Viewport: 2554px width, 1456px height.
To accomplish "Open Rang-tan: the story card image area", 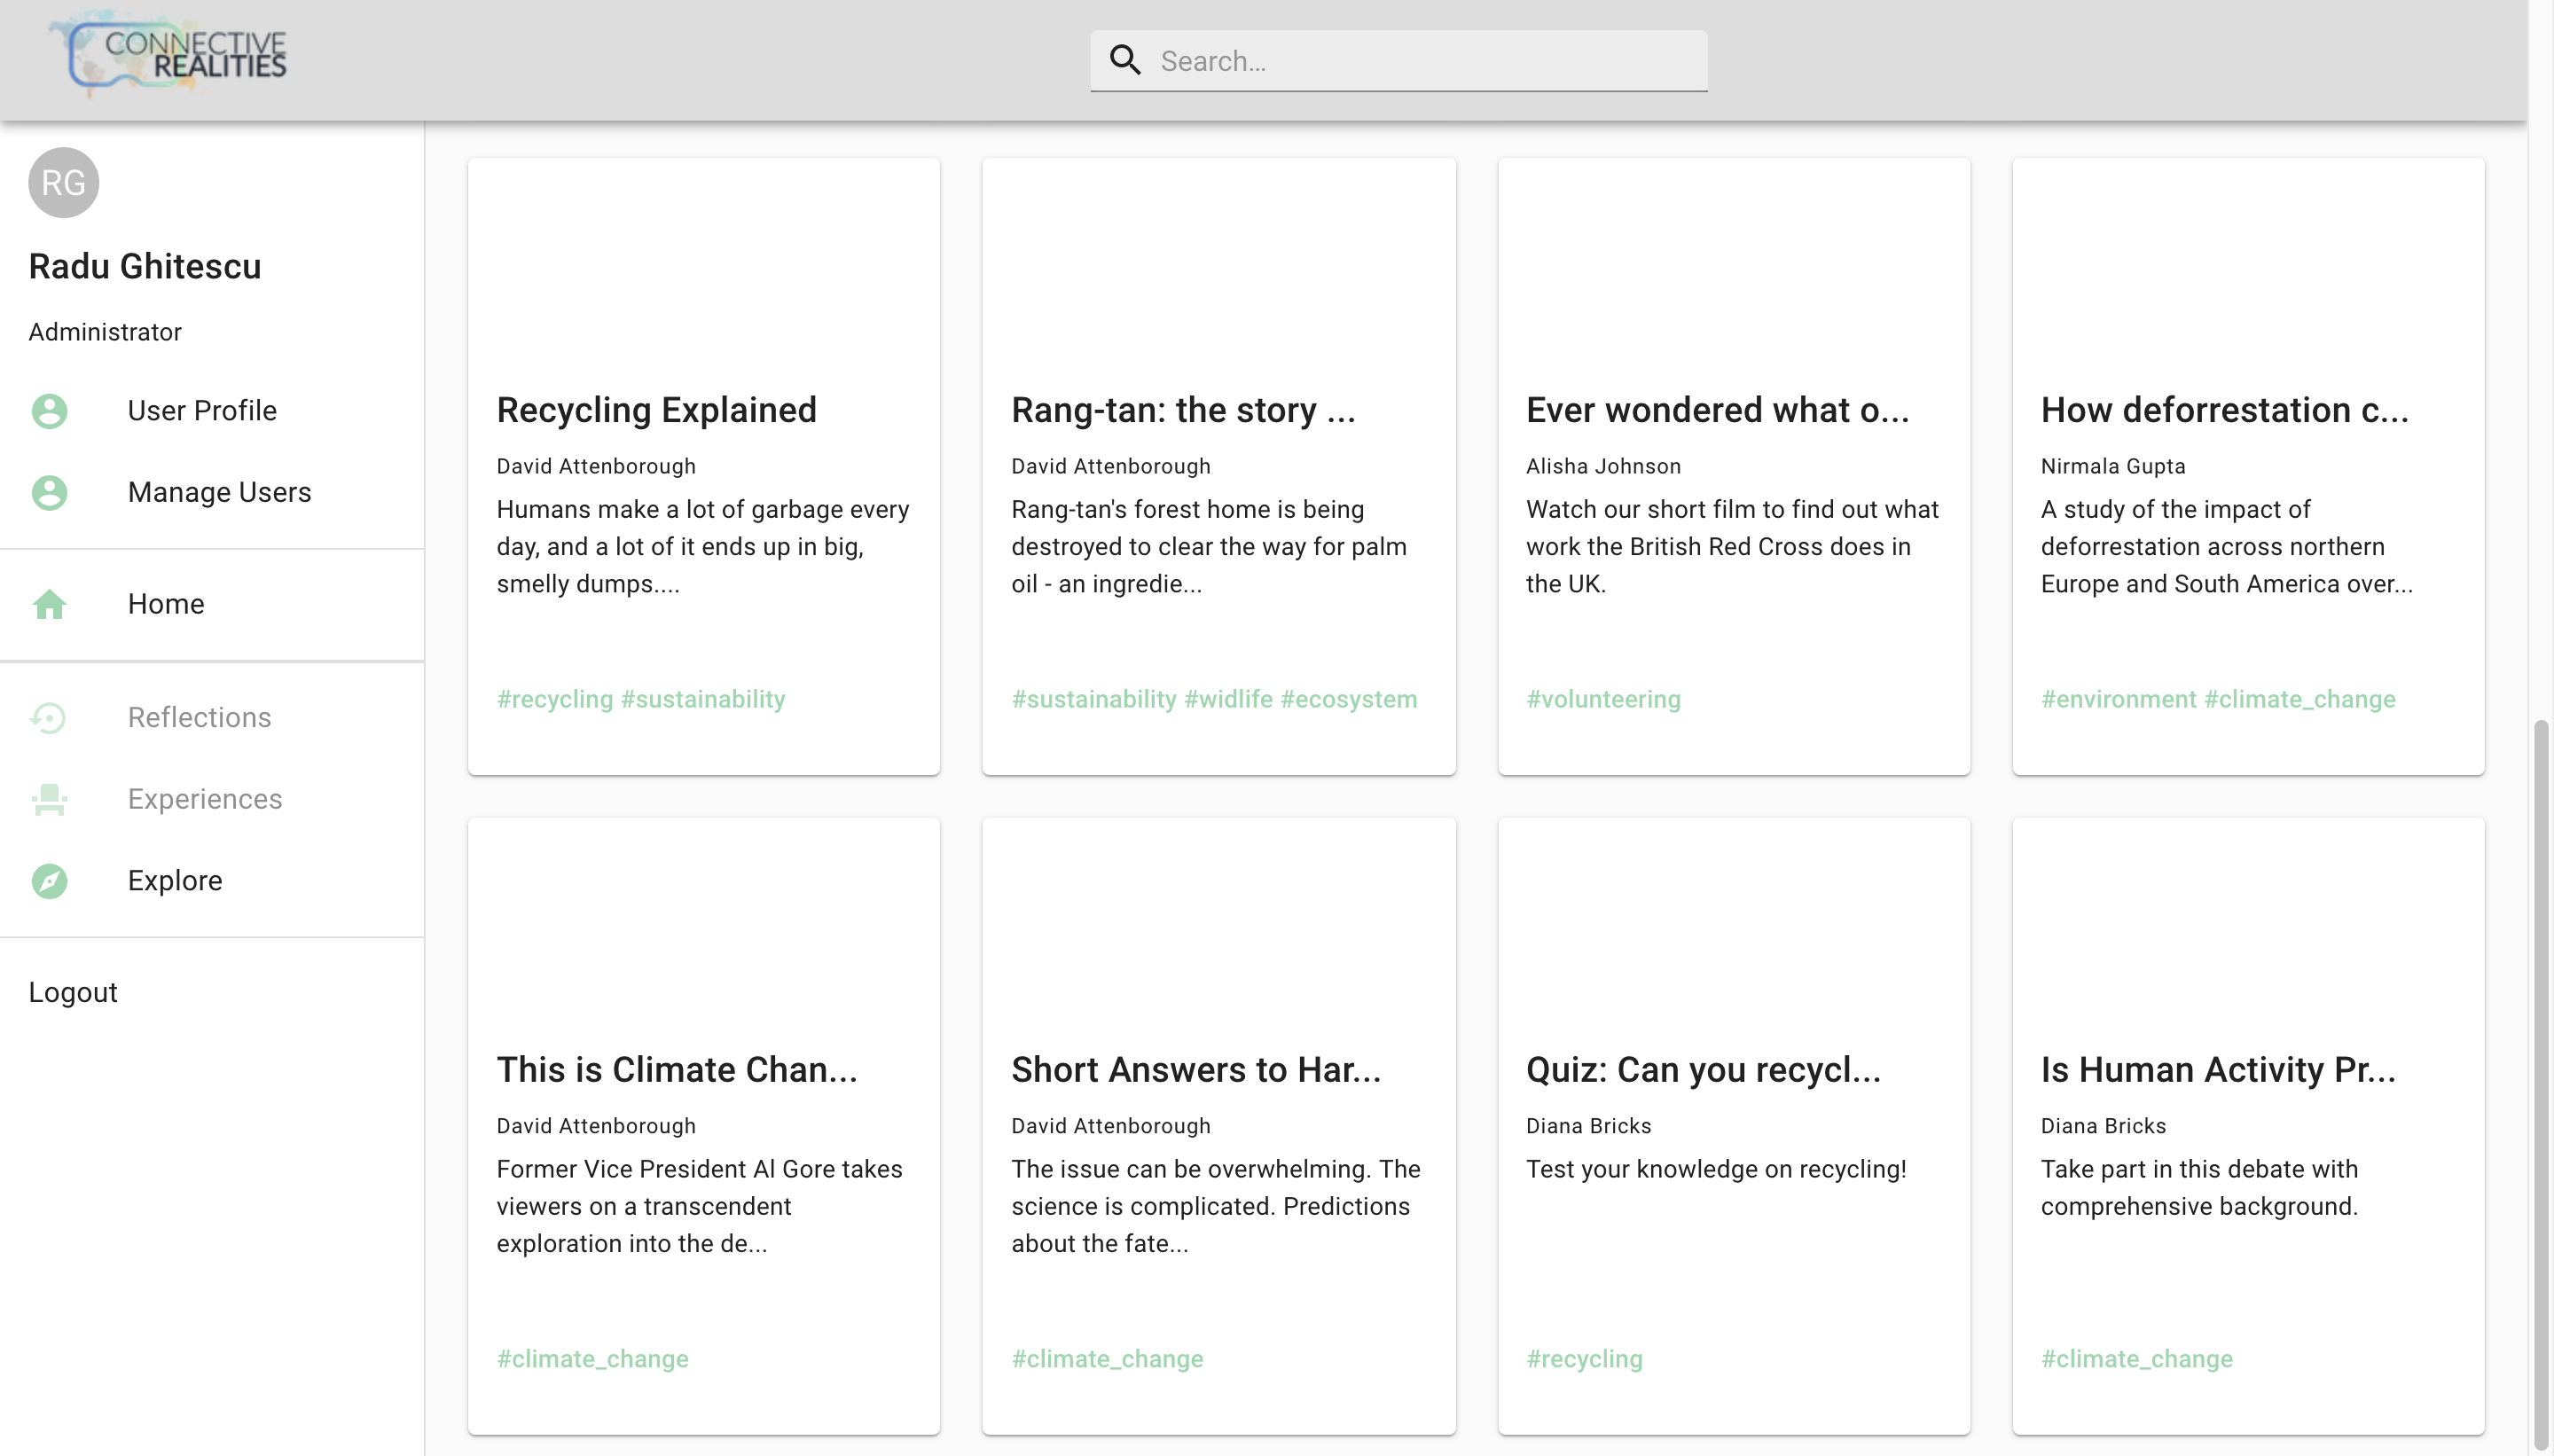I will coord(1218,265).
